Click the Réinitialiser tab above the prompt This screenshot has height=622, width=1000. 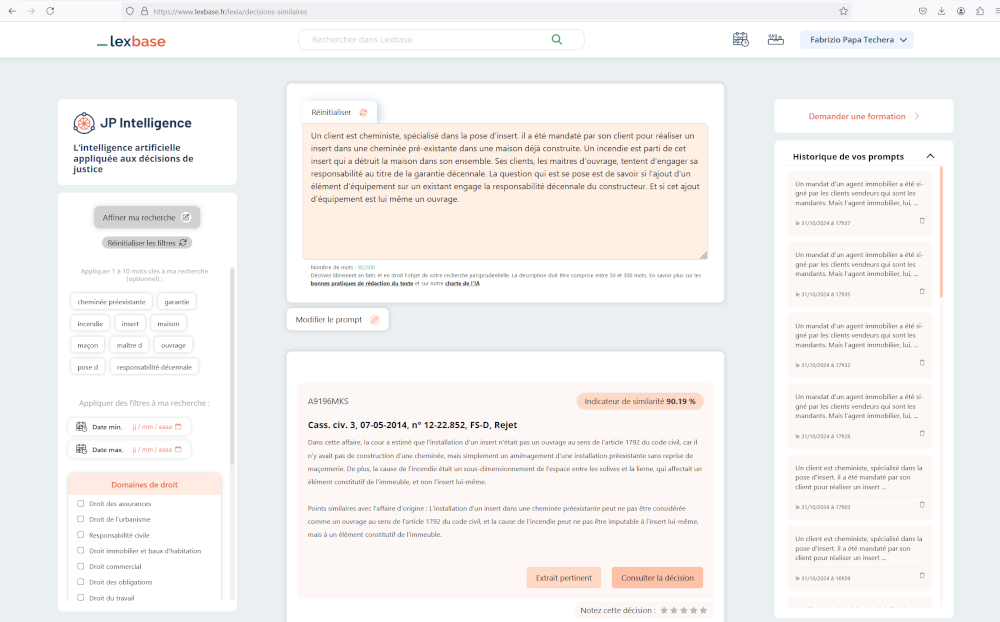(339, 112)
